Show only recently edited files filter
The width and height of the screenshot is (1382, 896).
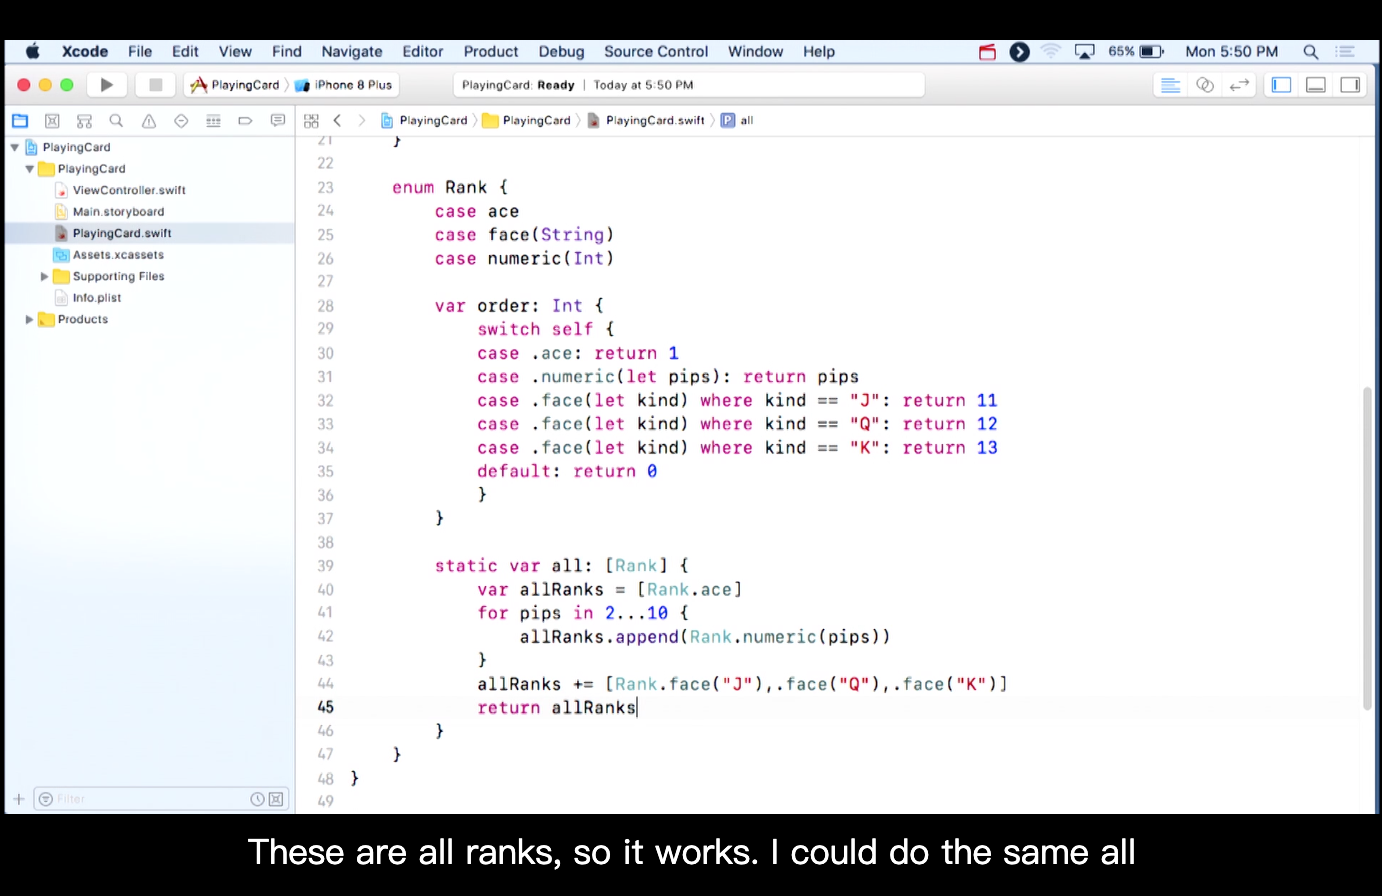point(257,799)
